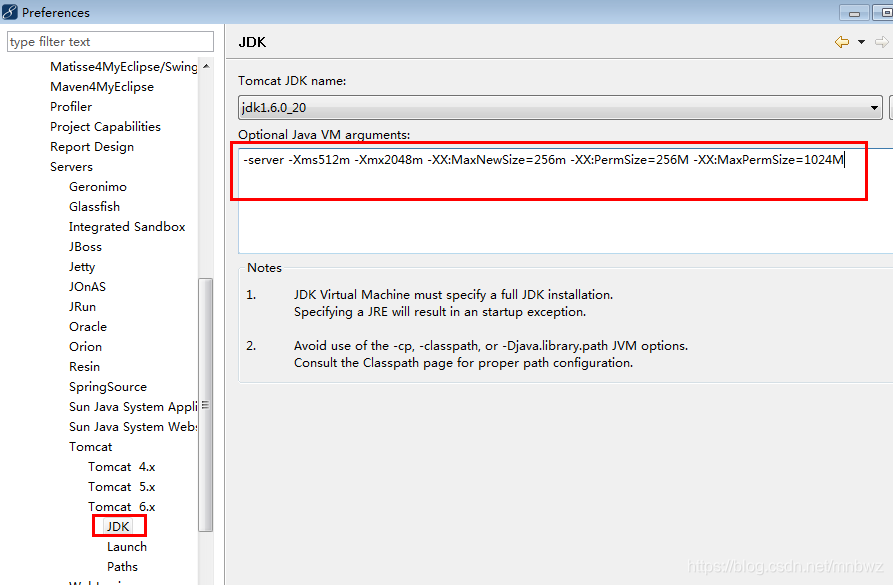This screenshot has height=585, width=893.
Task: Select Tomcat 4.x in the tree
Action: 121,467
